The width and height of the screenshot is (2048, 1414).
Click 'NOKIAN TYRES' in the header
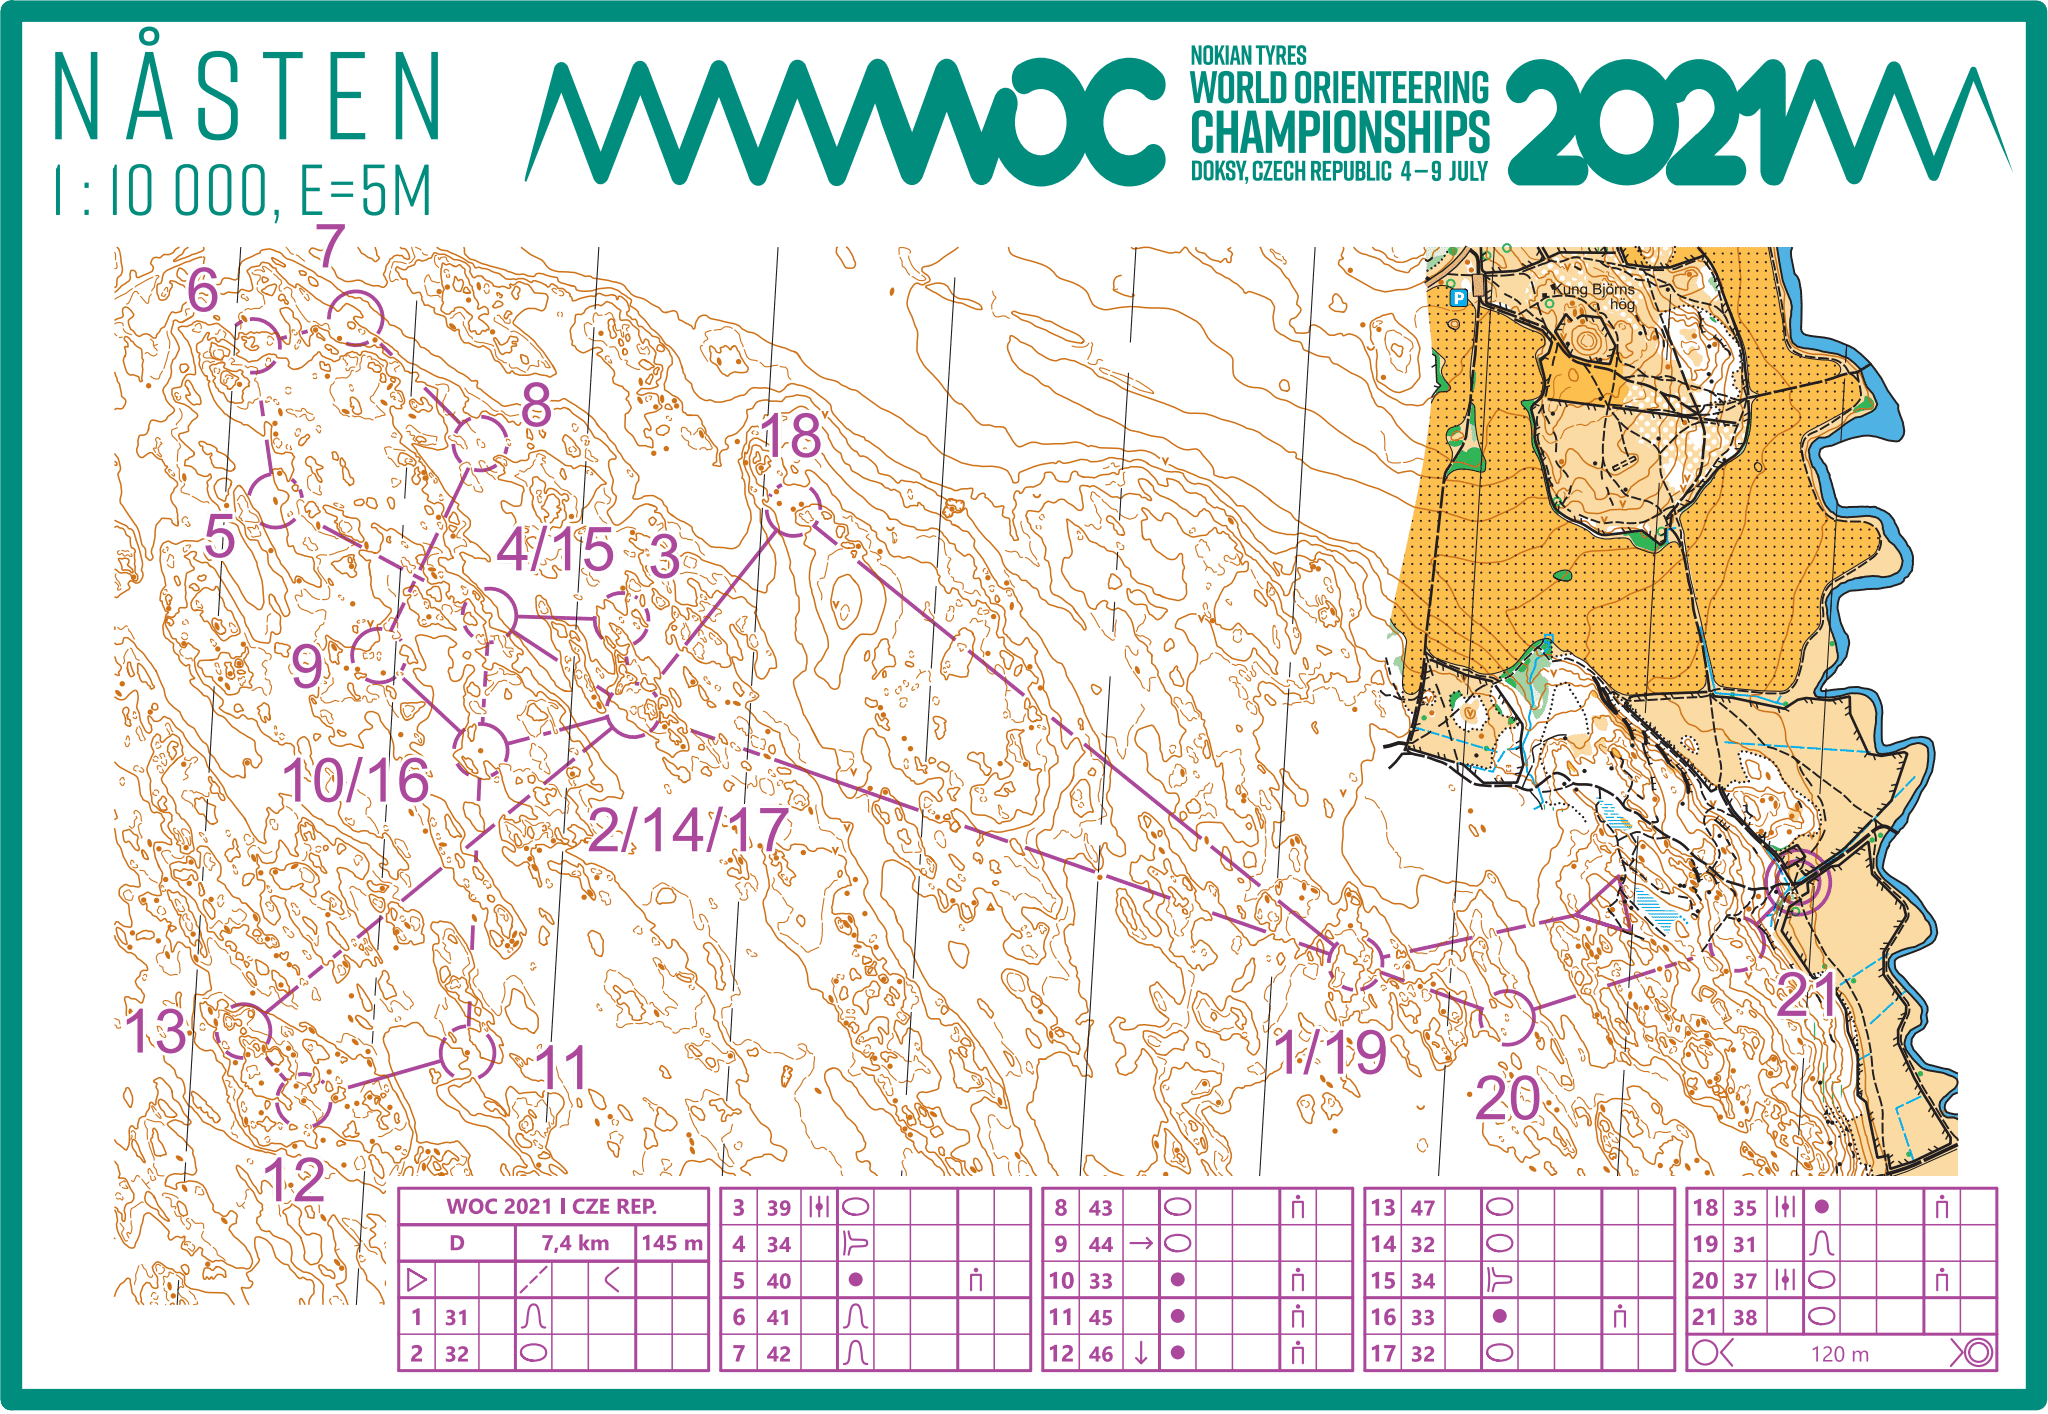pyautogui.click(x=1248, y=56)
